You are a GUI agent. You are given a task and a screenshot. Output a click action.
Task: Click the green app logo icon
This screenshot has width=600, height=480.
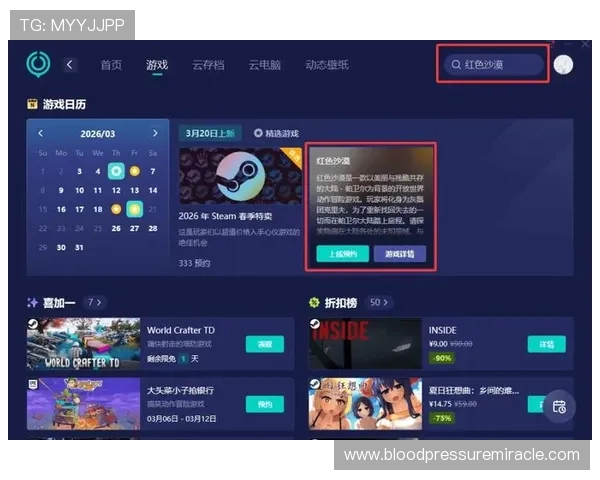coord(38,64)
